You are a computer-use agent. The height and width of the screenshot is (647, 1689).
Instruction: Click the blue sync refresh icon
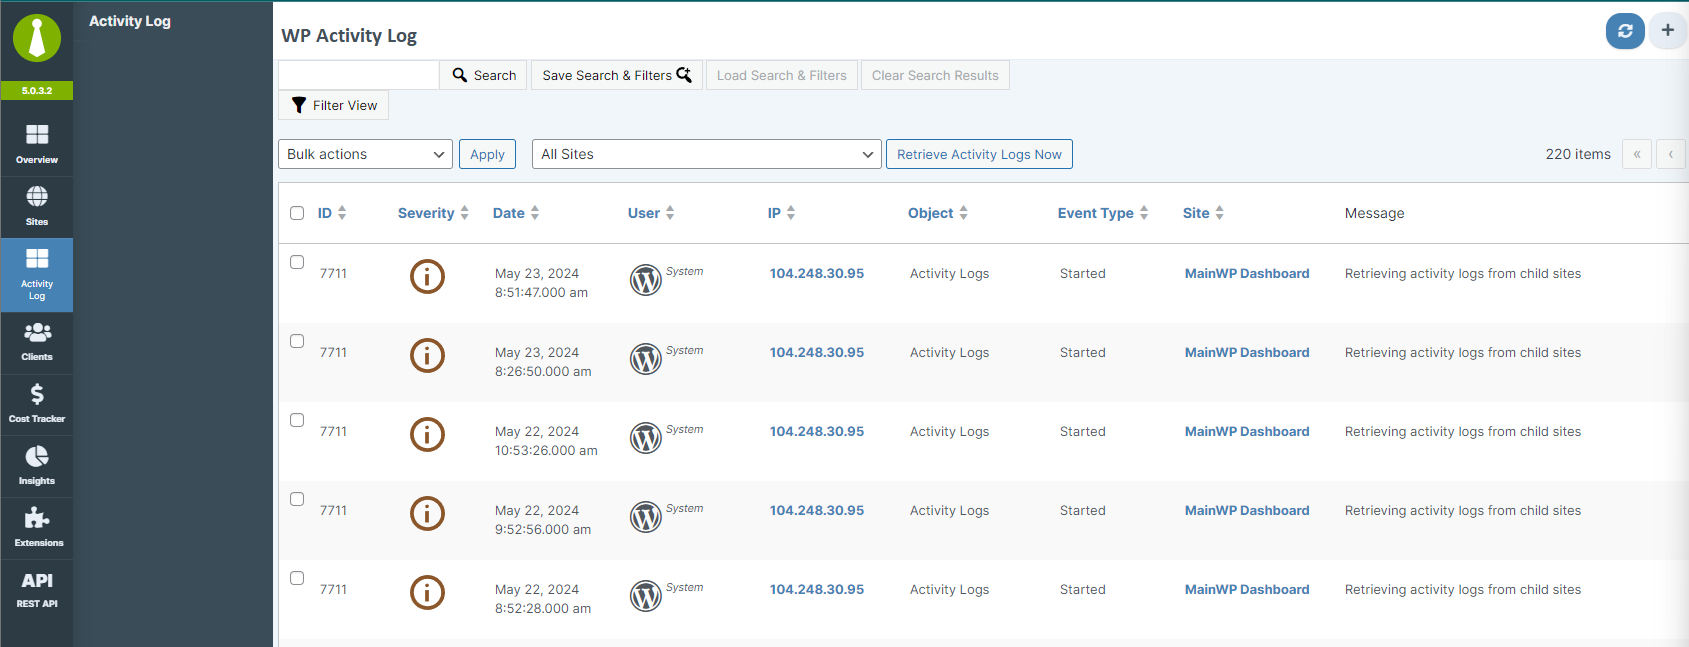point(1625,31)
